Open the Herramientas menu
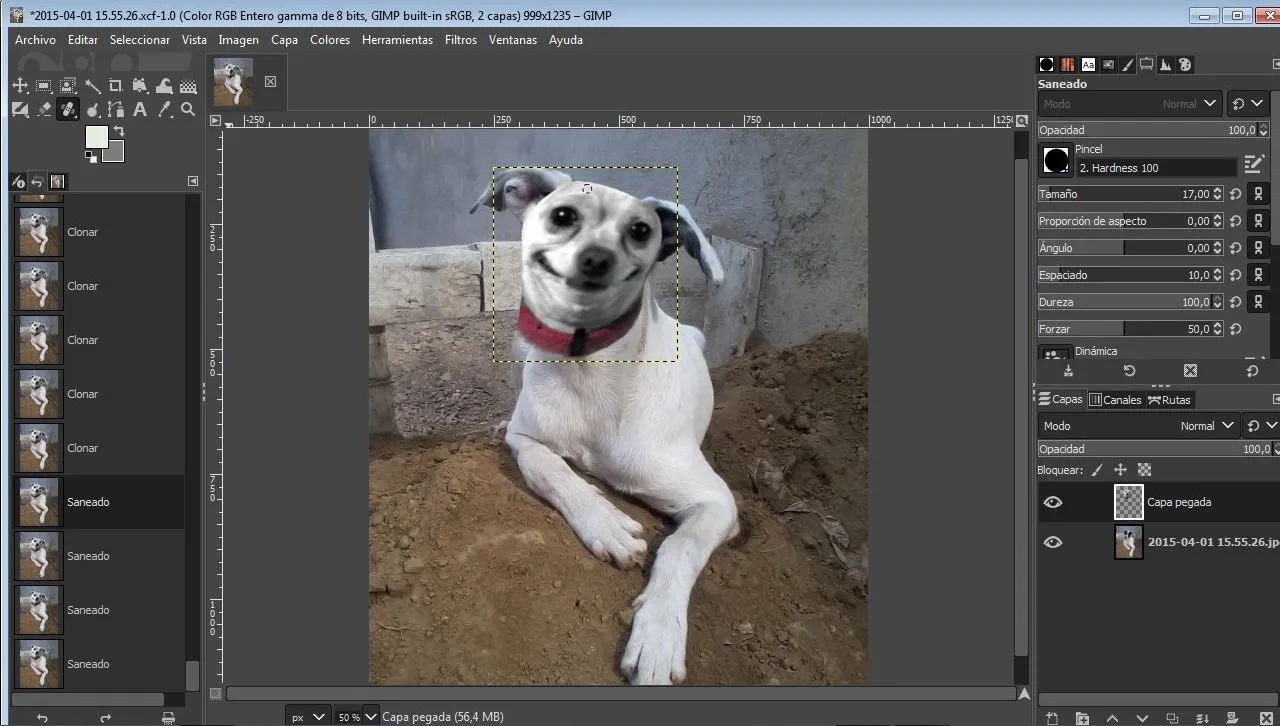 pyautogui.click(x=397, y=40)
